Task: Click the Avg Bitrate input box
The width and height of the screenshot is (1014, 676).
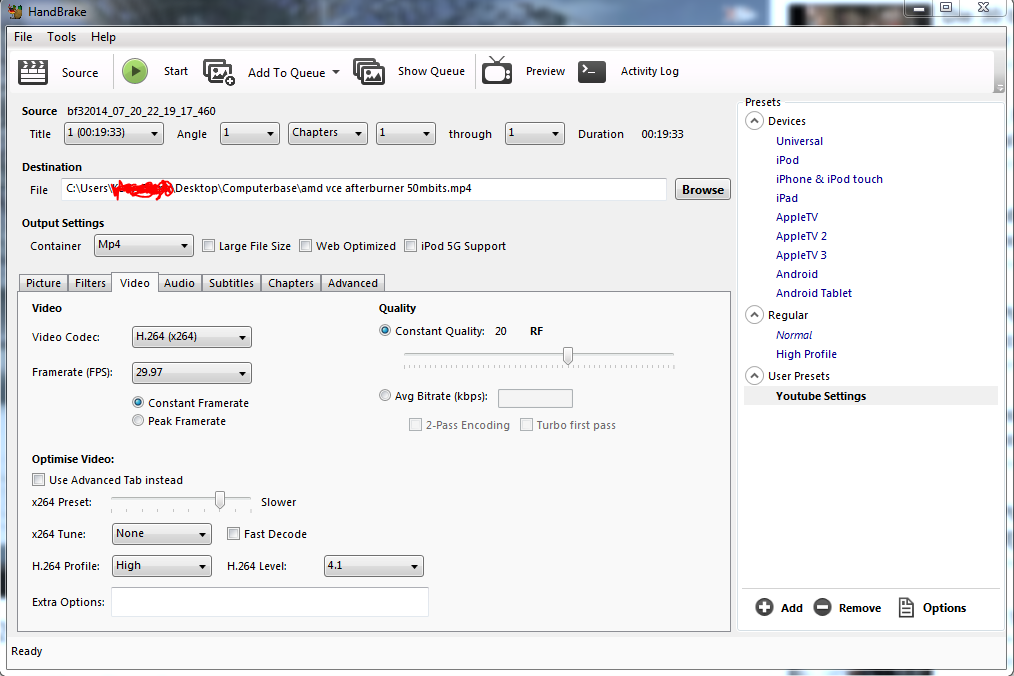Action: coord(535,398)
